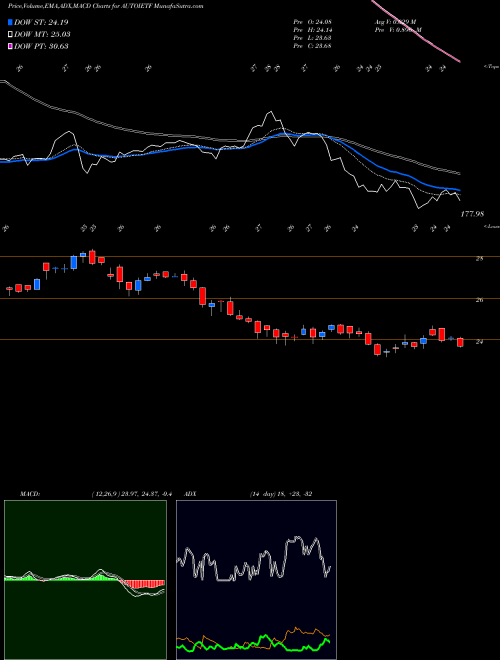Image resolution: width=500 pixels, height=660 pixels.
Task: Open the green MACD indicator chart panel
Action: point(85,580)
